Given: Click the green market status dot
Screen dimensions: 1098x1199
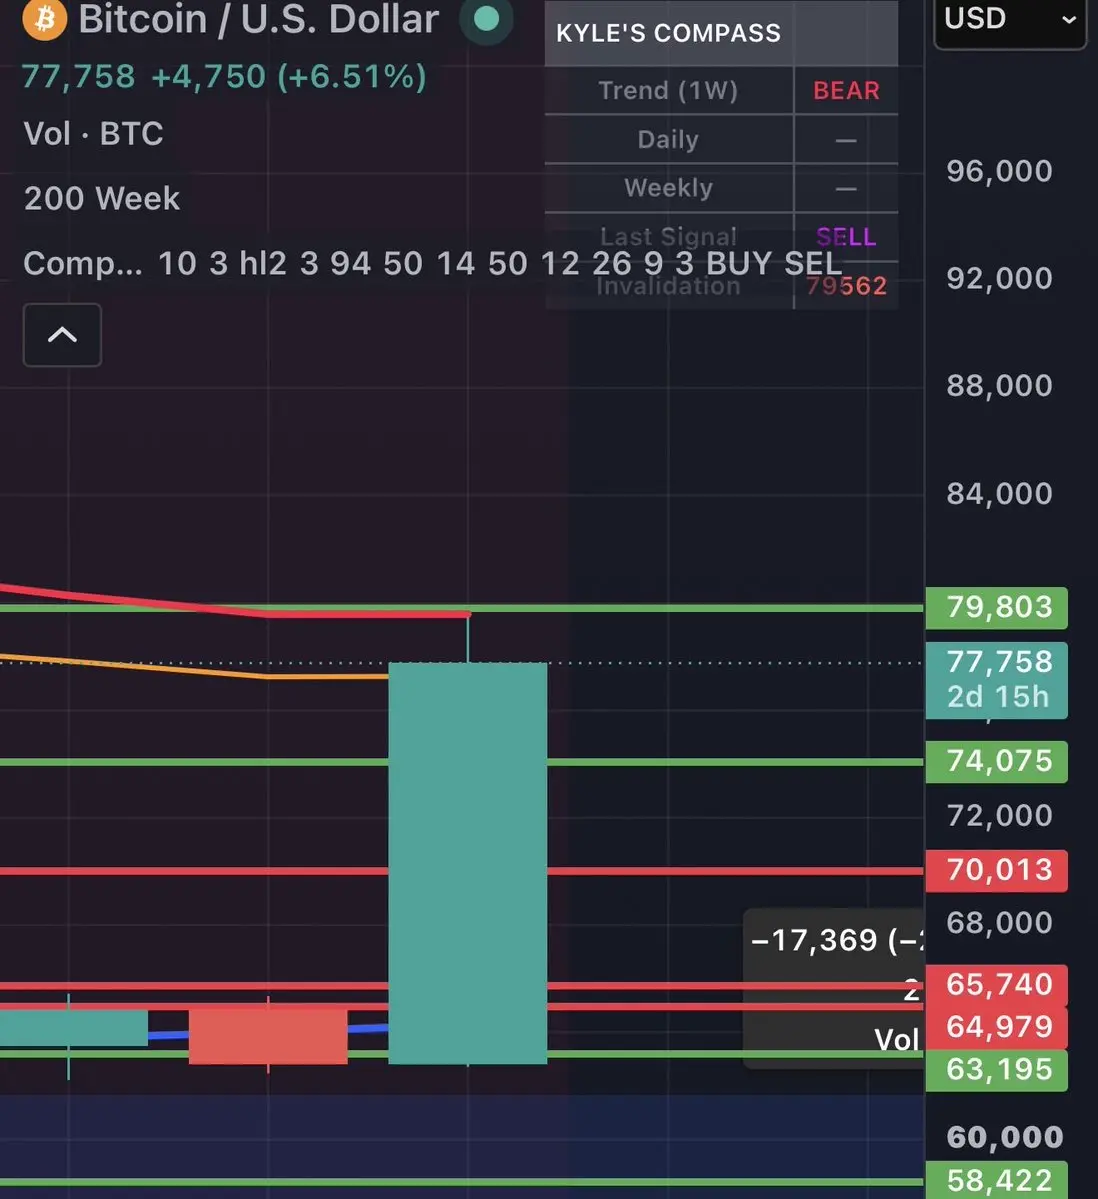Looking at the screenshot, I should click(x=486, y=18).
